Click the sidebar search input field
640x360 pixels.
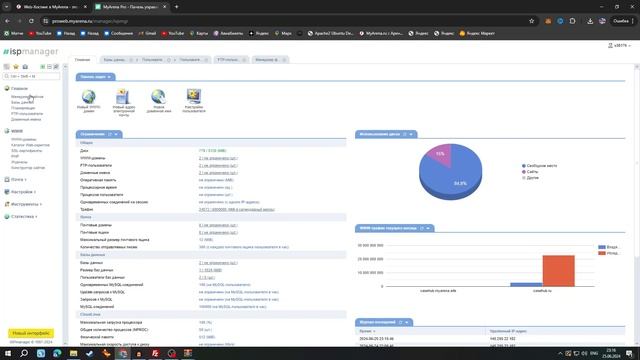[31, 76]
